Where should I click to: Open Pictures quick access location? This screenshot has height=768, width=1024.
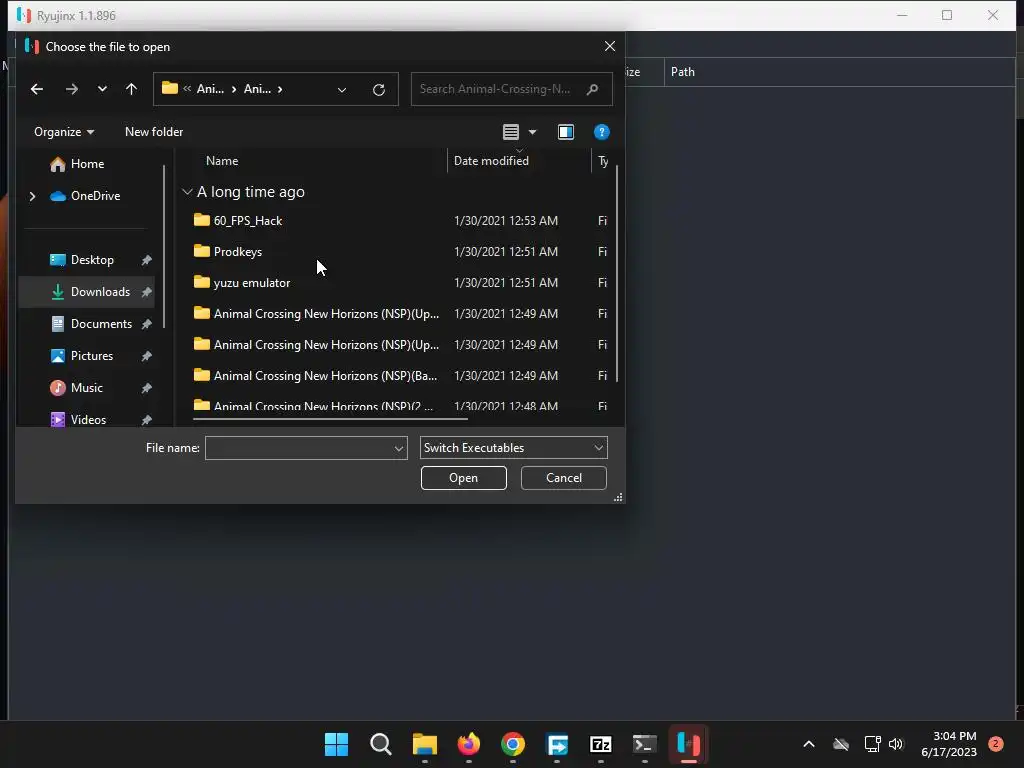91,356
